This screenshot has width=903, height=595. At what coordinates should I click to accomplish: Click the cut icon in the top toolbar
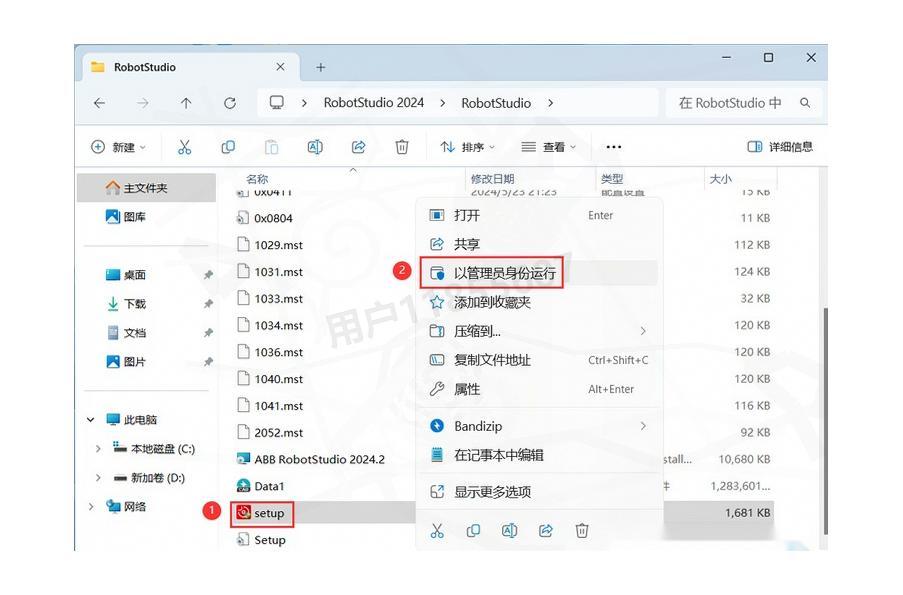coord(184,147)
